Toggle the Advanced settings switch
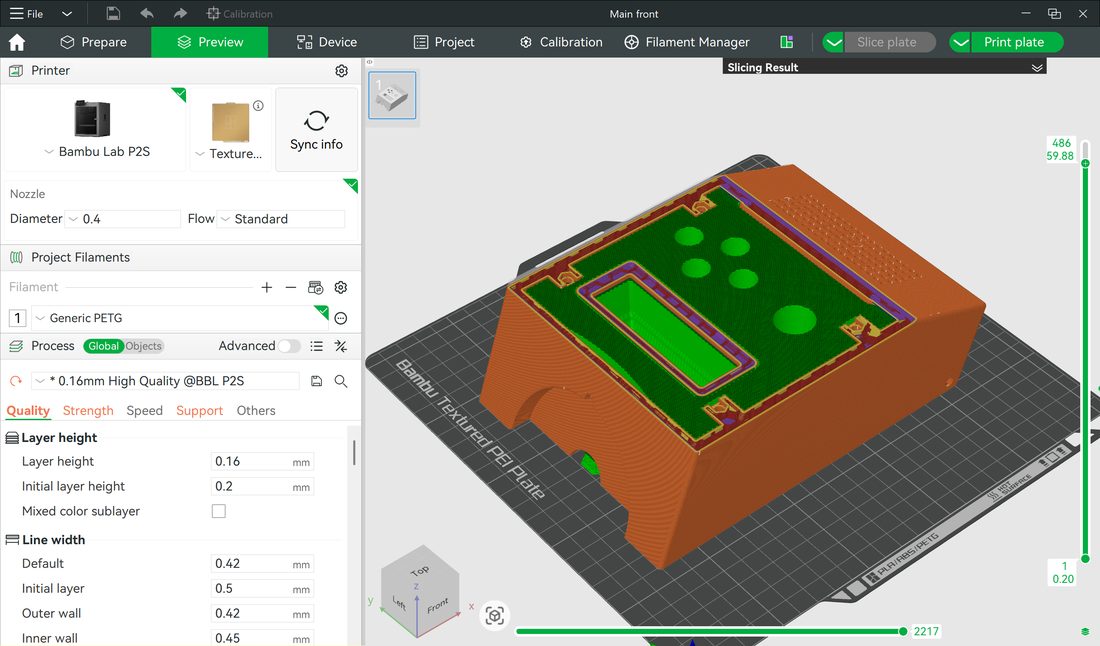Viewport: 1100px width, 646px height. [288, 346]
